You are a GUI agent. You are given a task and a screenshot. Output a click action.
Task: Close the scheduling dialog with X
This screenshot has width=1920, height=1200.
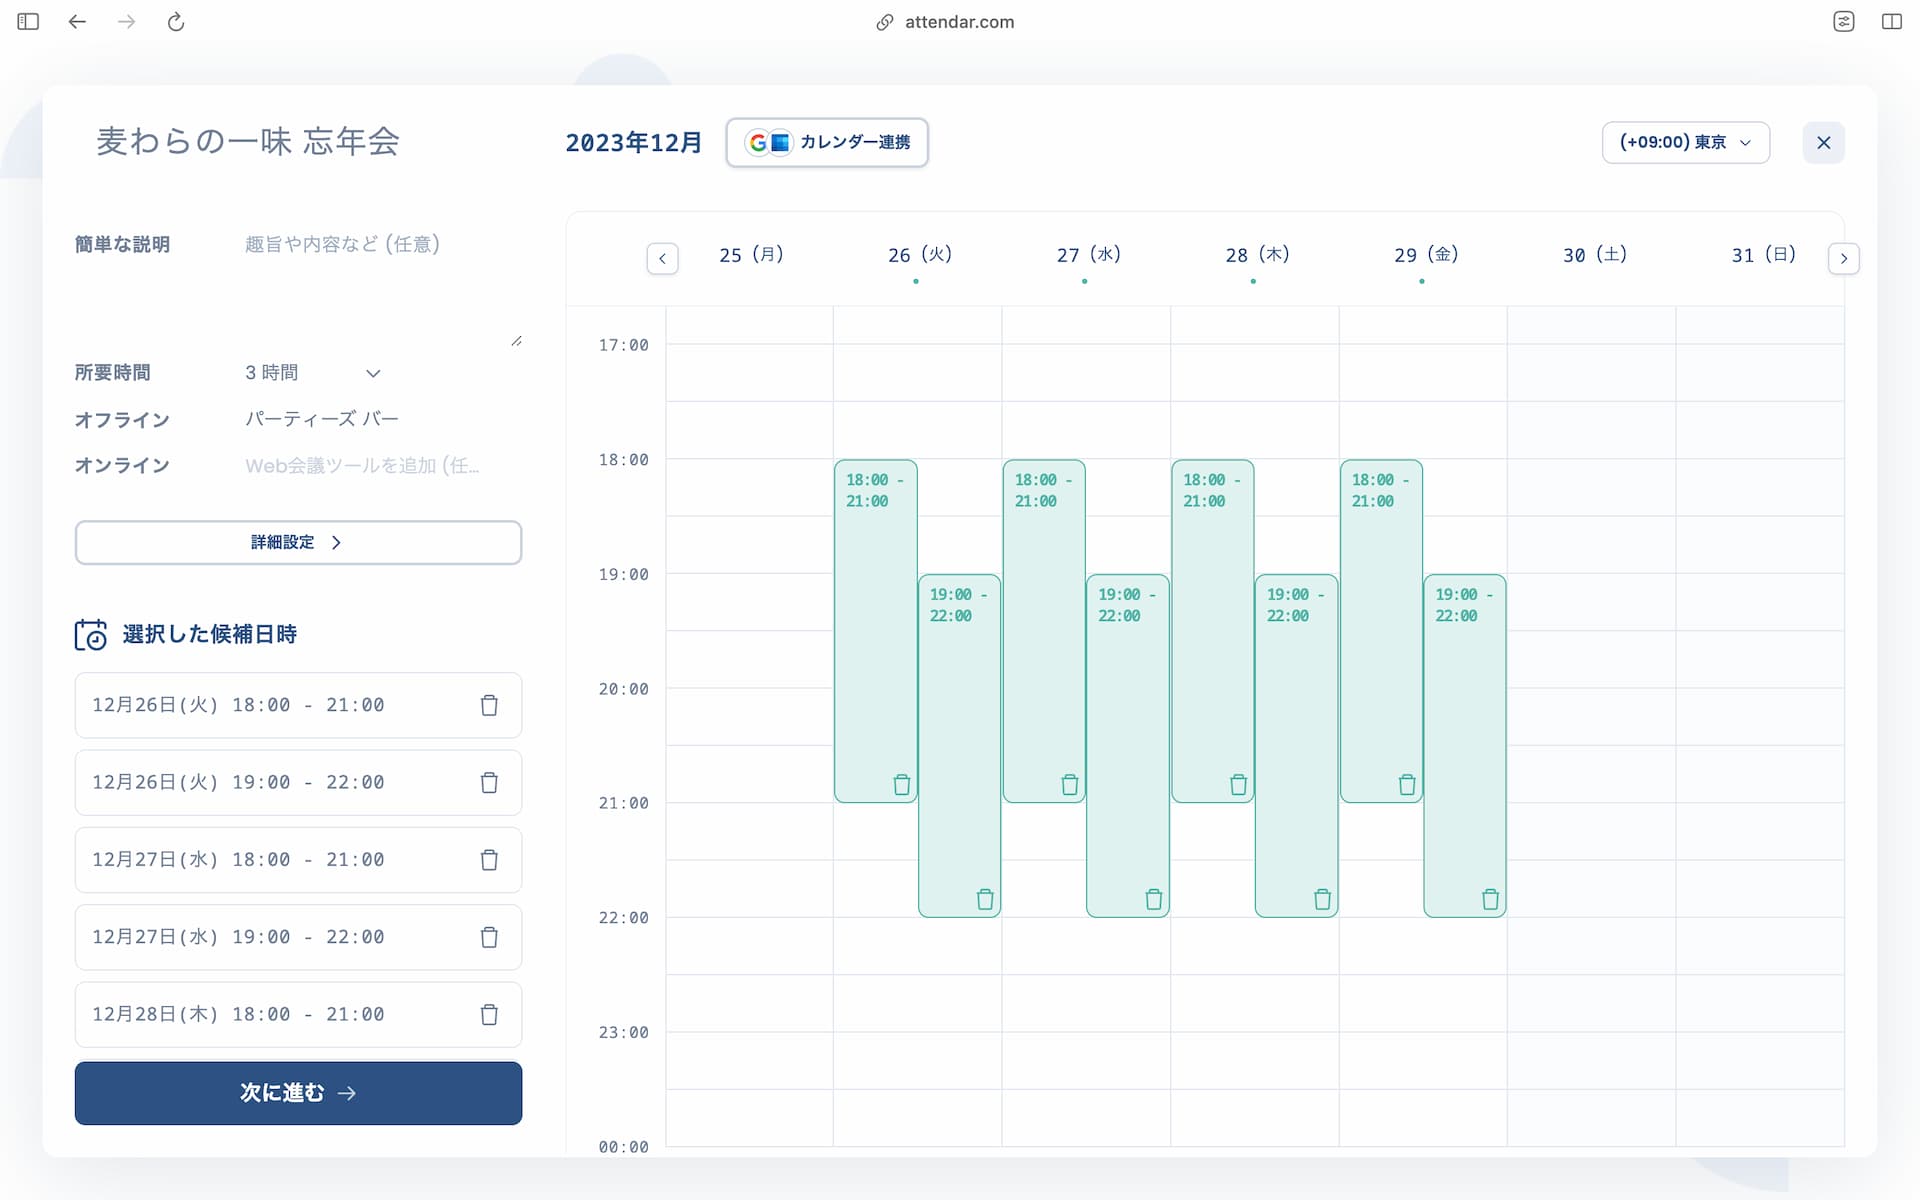[1823, 142]
